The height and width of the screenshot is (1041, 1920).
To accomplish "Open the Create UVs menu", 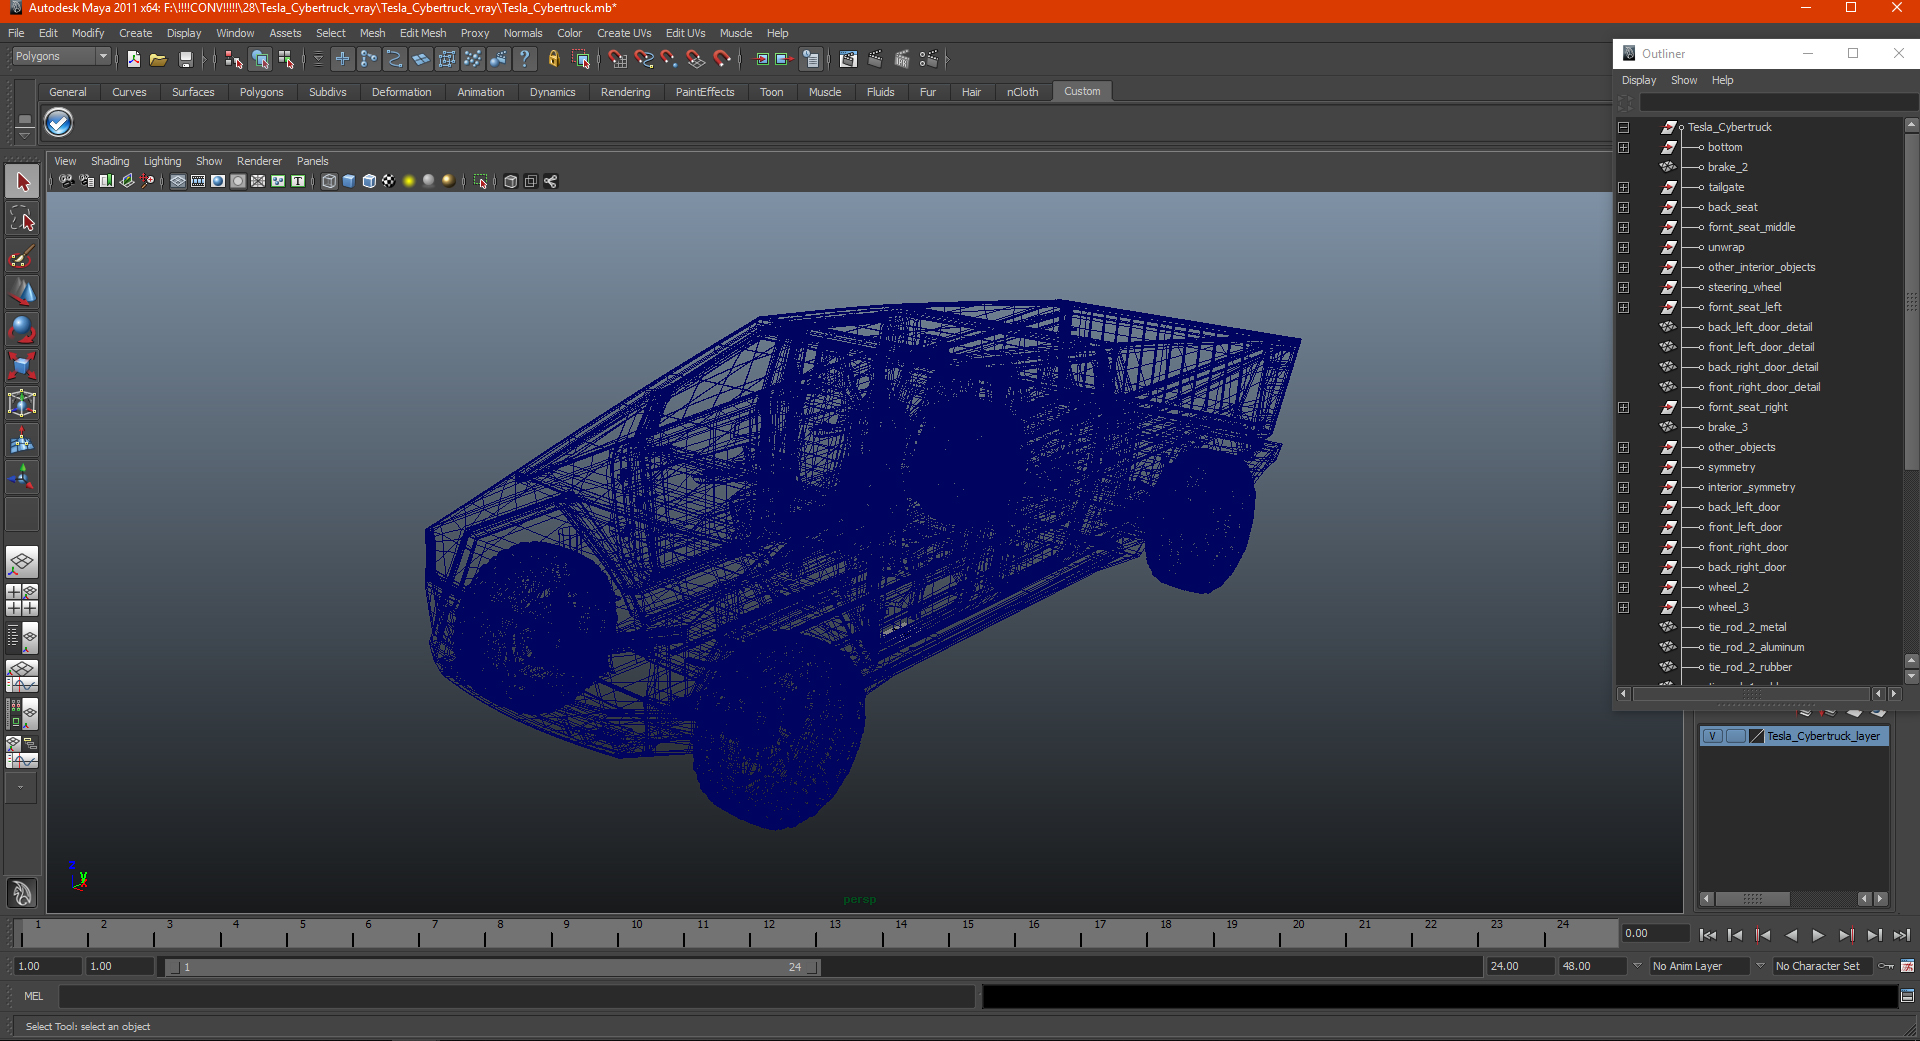I will click(x=624, y=33).
